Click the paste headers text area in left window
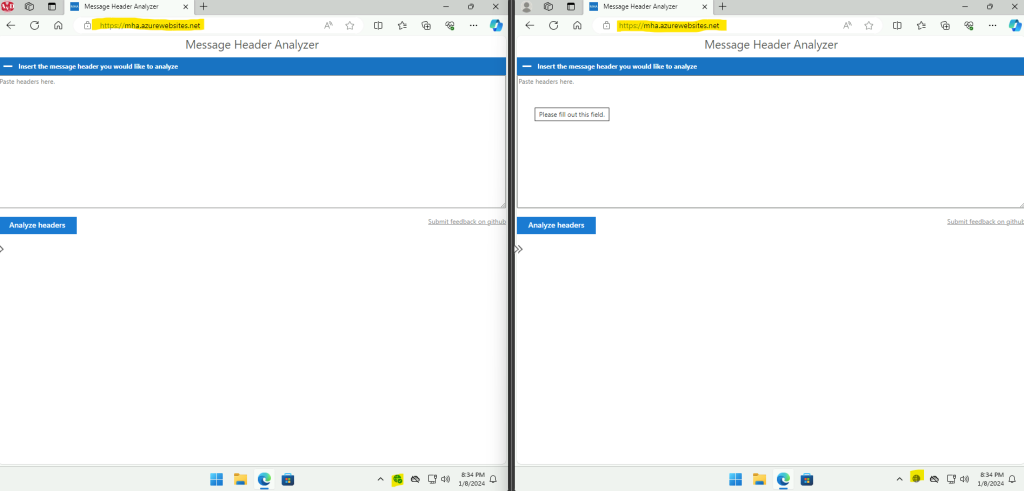 coord(253,142)
